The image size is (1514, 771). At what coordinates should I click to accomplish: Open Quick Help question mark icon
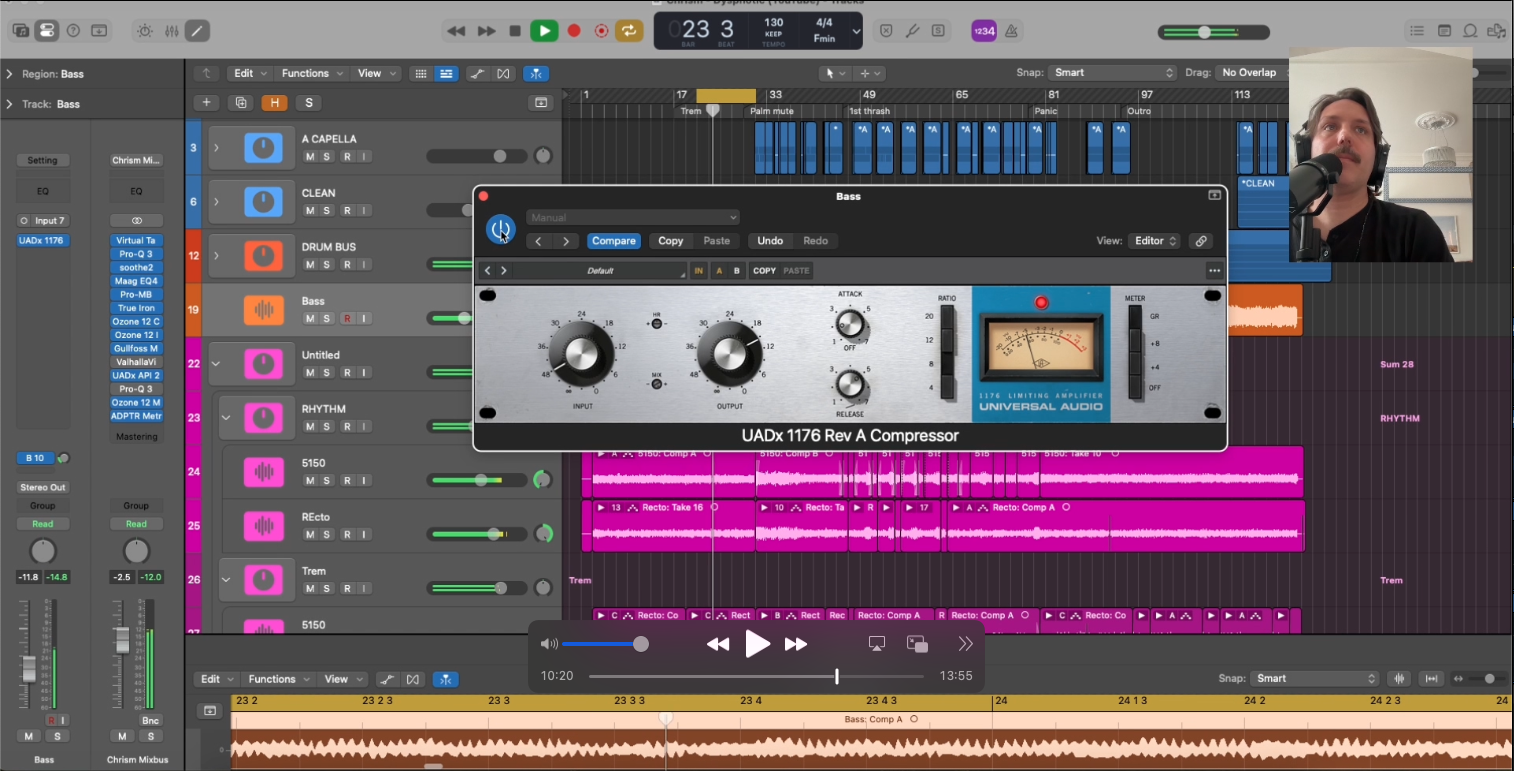(73, 31)
